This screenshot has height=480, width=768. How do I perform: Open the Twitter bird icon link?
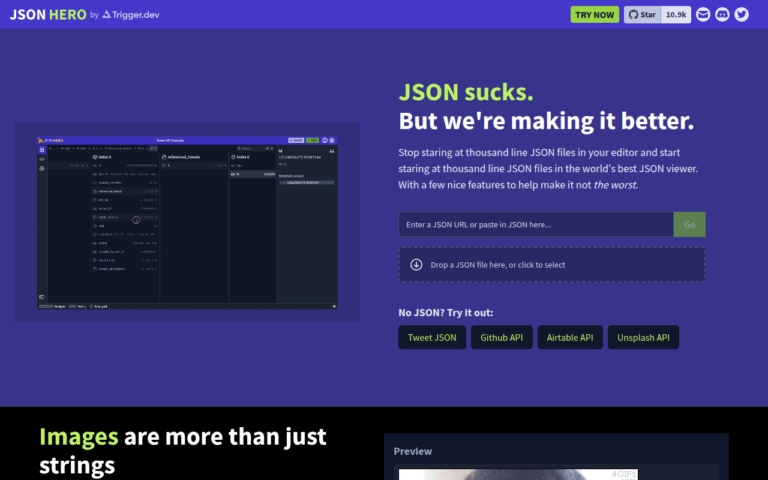742,15
